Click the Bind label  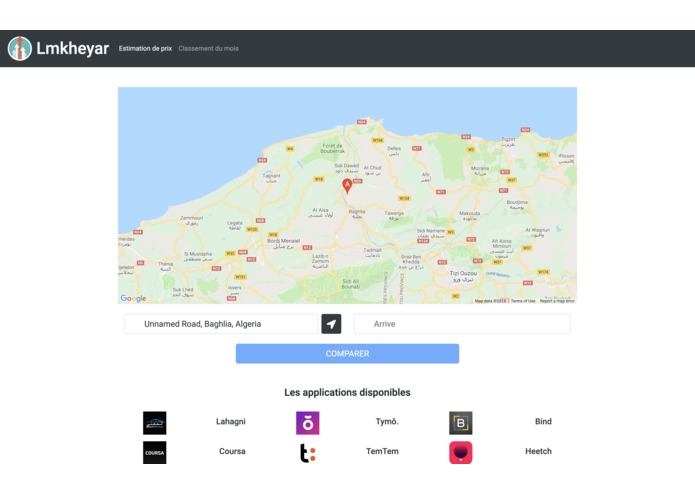tap(543, 421)
